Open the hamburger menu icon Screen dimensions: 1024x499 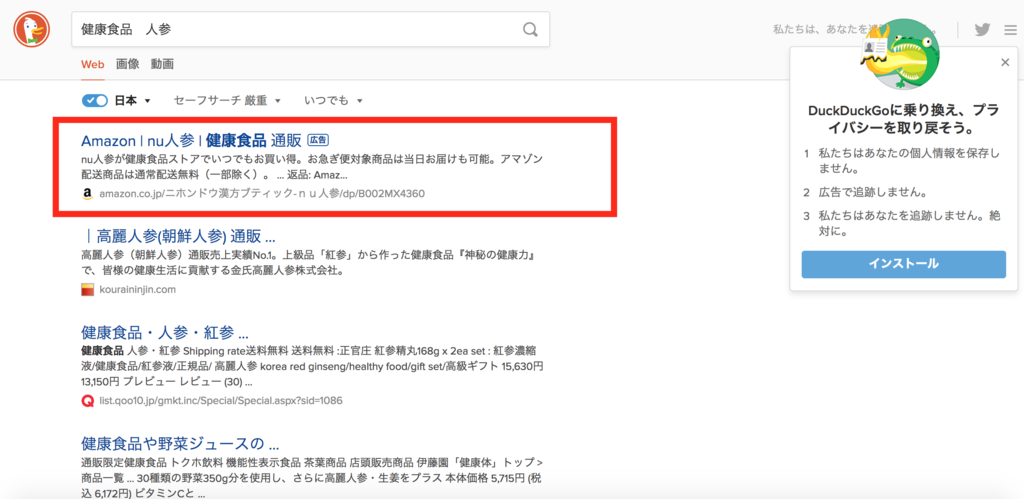tap(1010, 30)
